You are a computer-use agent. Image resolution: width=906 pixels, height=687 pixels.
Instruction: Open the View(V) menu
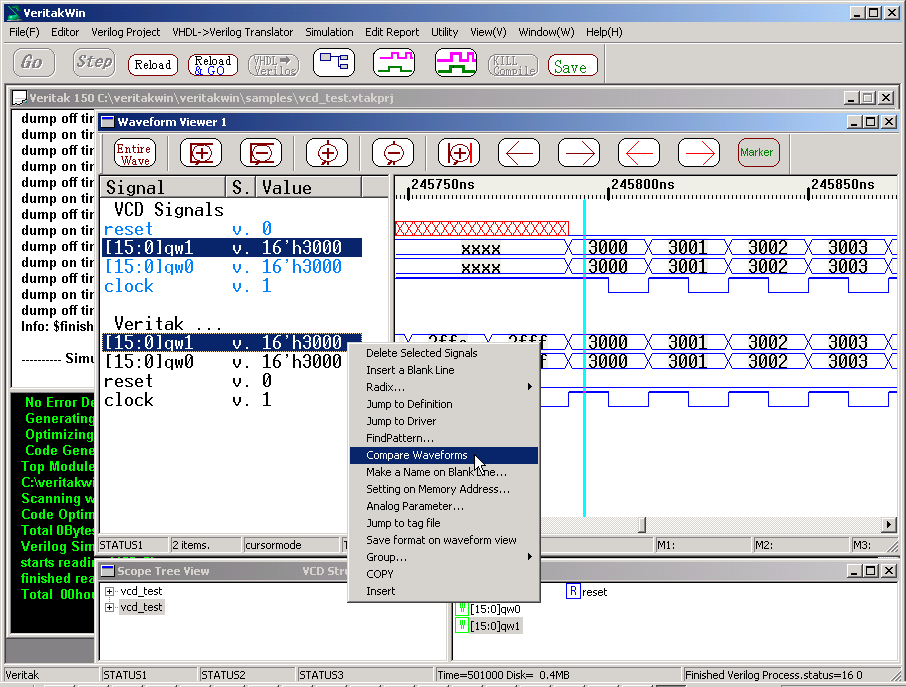coord(488,32)
